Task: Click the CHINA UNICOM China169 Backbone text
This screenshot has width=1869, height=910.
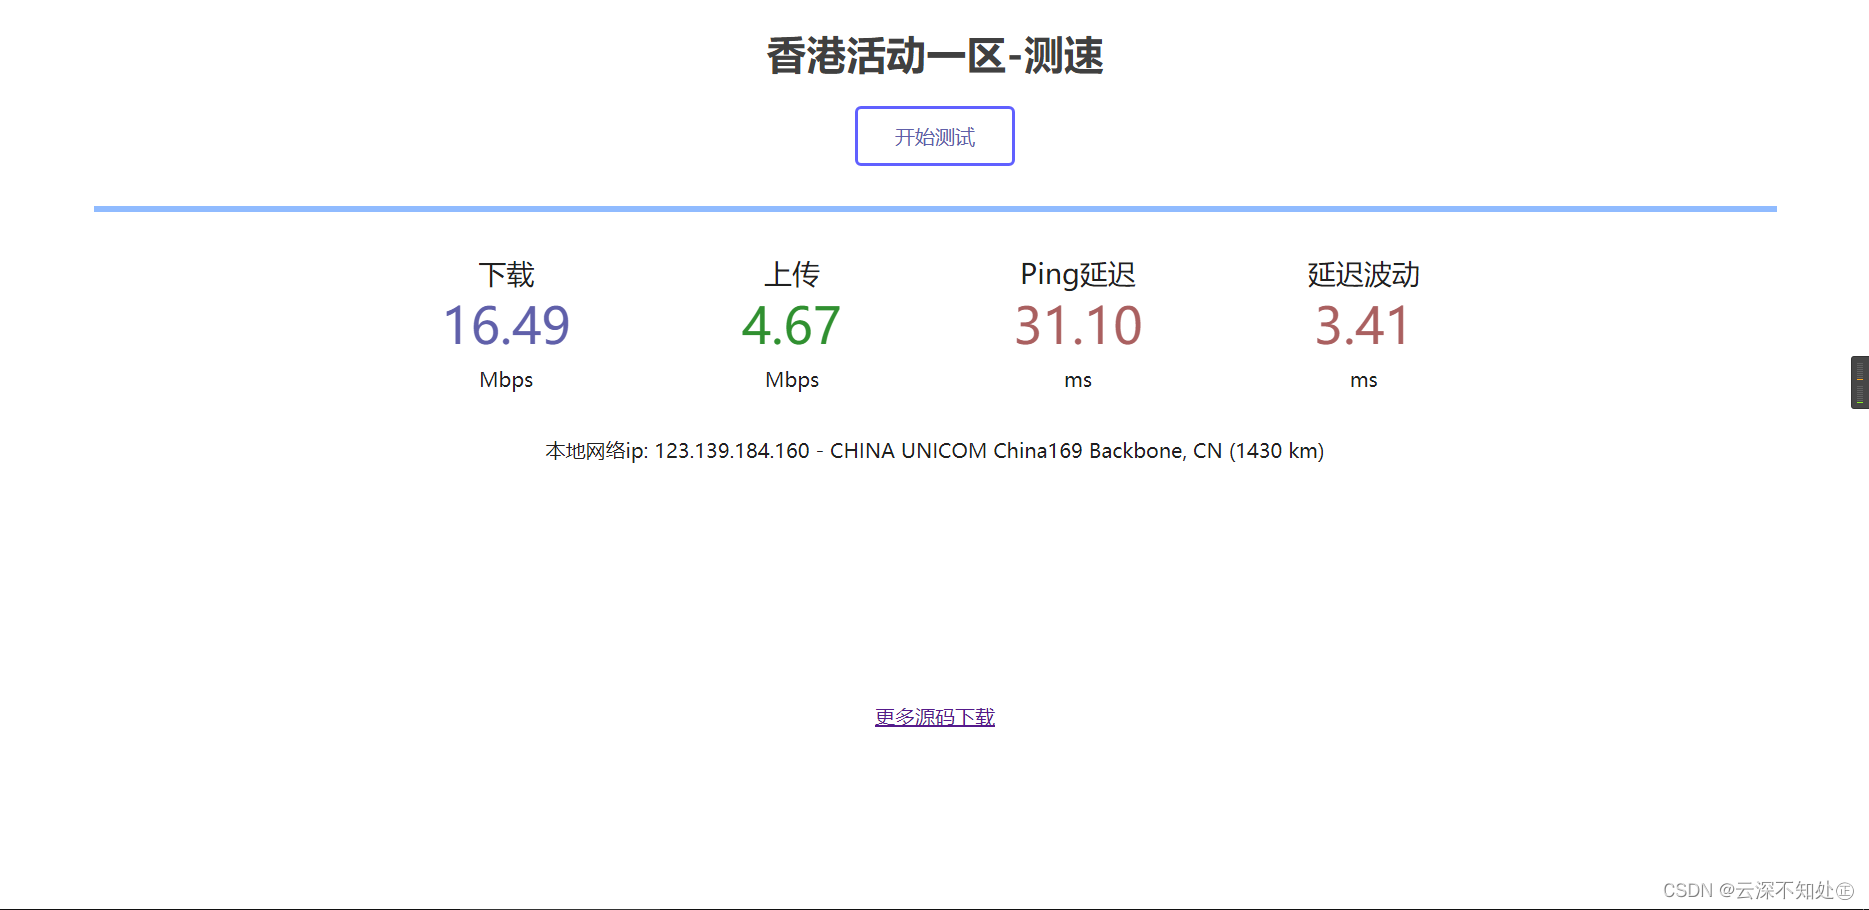Action: pos(1007,451)
